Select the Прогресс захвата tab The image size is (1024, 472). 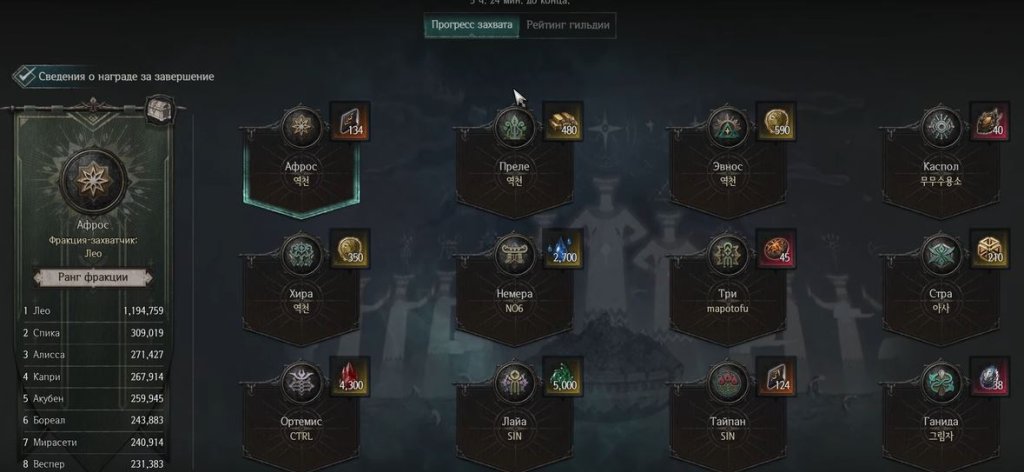(x=472, y=25)
